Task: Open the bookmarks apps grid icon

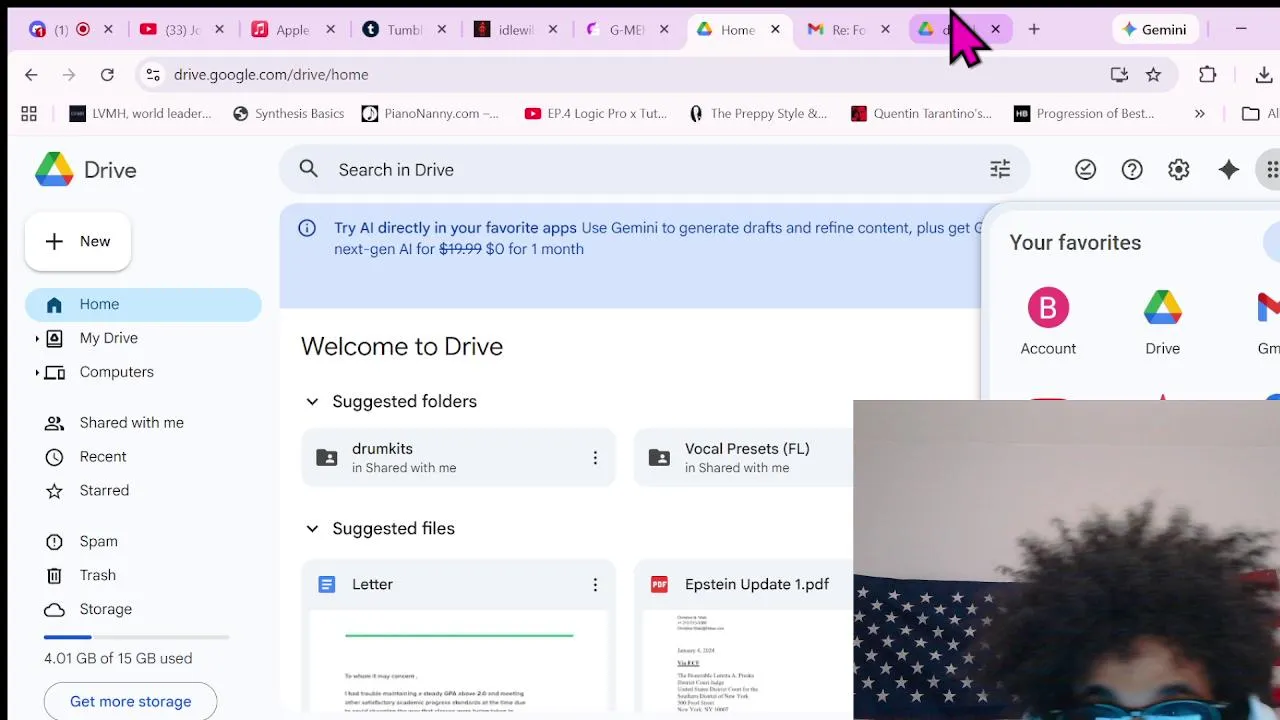Action: coord(29,114)
